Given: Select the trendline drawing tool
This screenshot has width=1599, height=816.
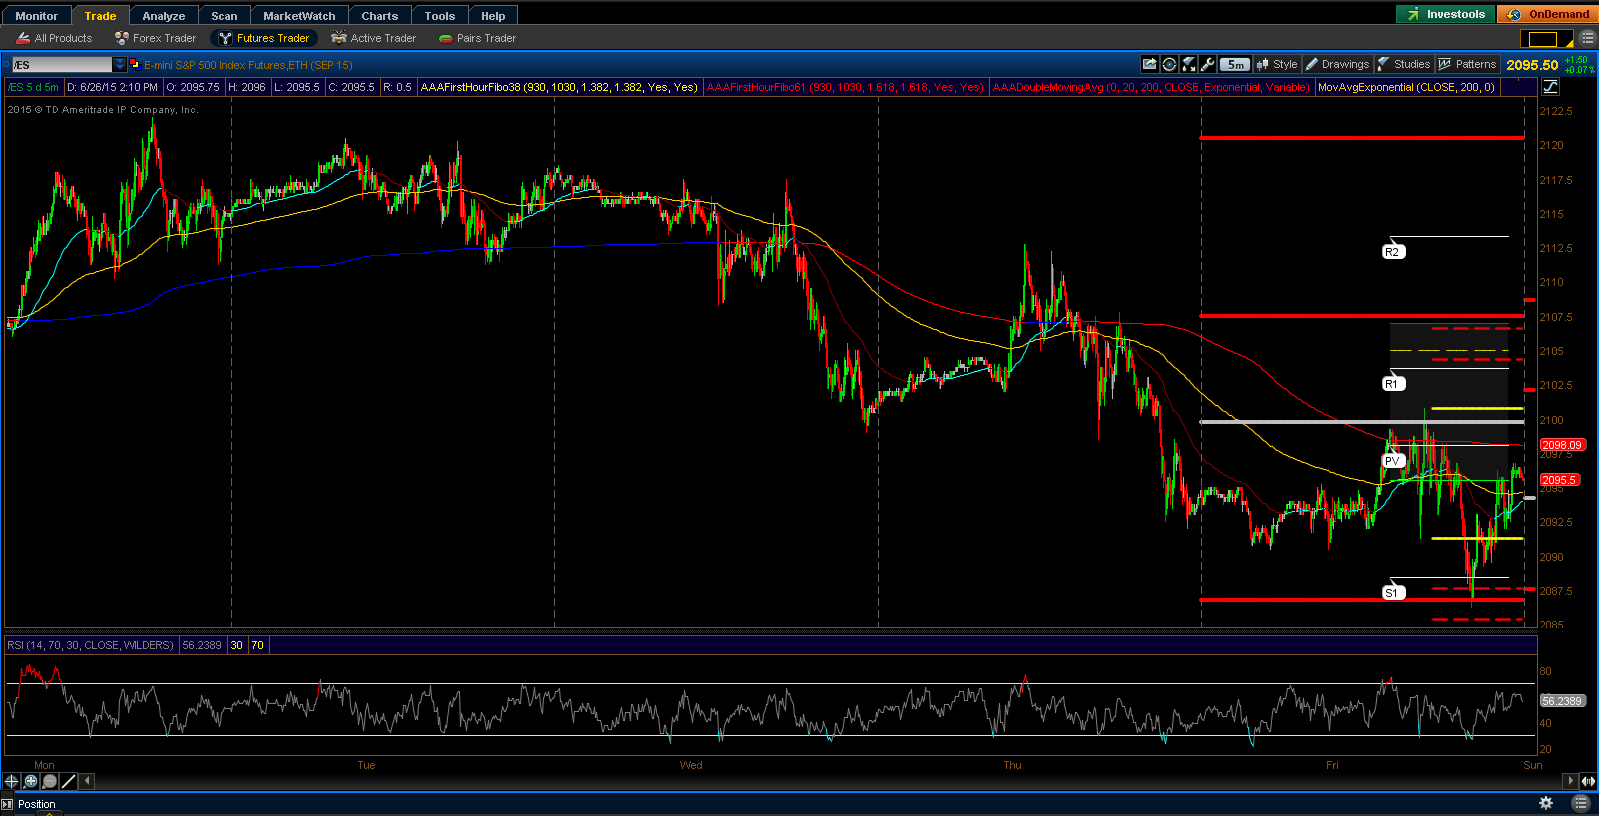Looking at the screenshot, I should (x=68, y=781).
